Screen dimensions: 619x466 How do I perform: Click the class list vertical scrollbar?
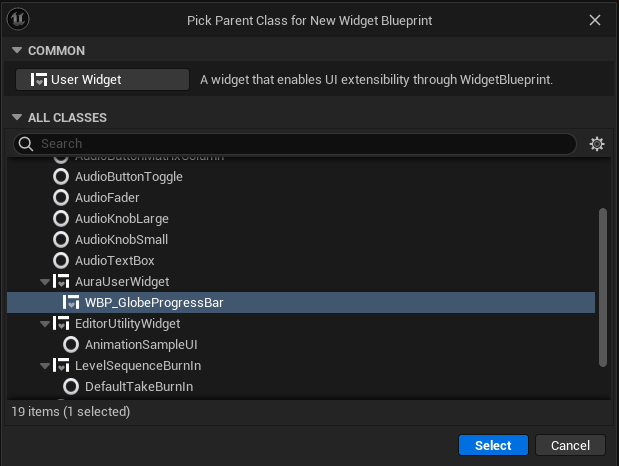click(601, 285)
